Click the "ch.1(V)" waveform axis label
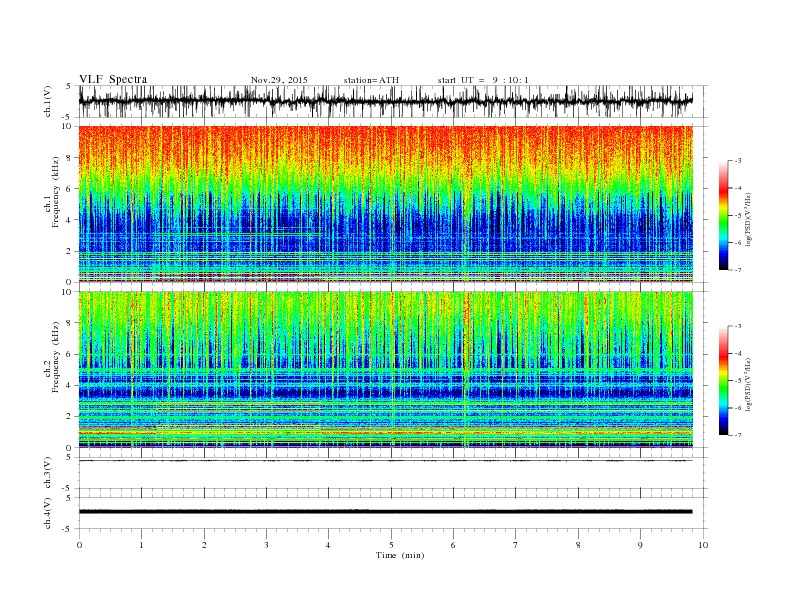 [48, 101]
